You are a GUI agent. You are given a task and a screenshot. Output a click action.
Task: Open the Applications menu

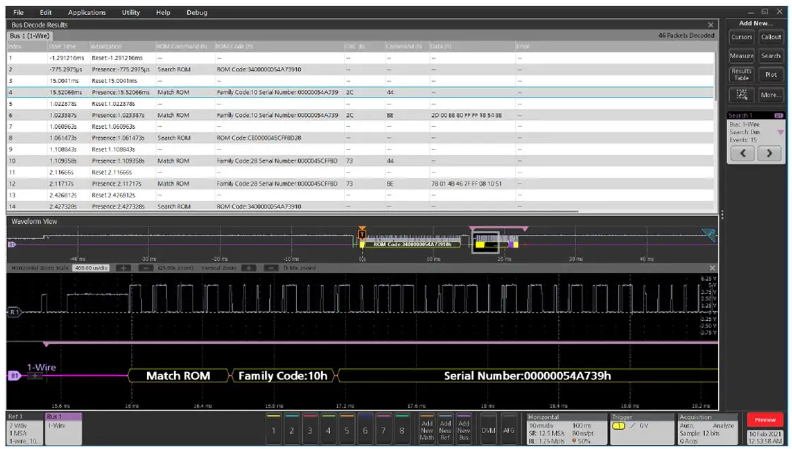click(x=86, y=12)
